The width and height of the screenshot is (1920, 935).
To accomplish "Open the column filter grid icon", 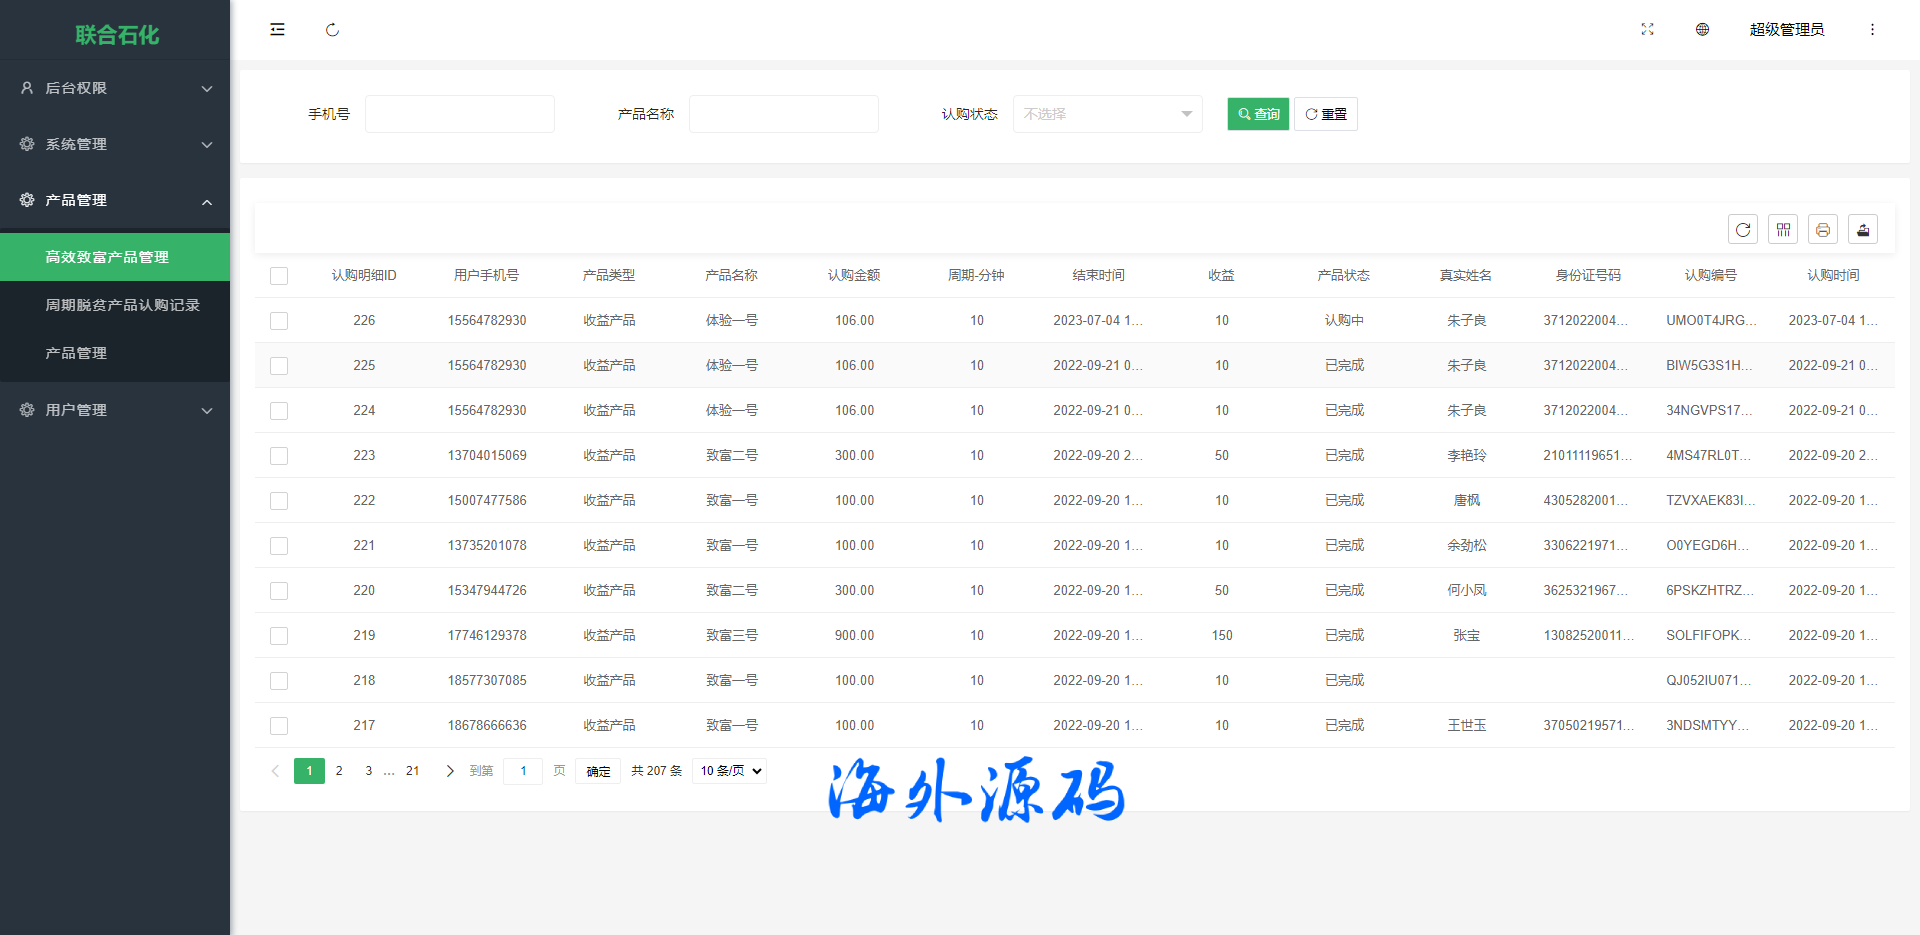I will pos(1783,230).
